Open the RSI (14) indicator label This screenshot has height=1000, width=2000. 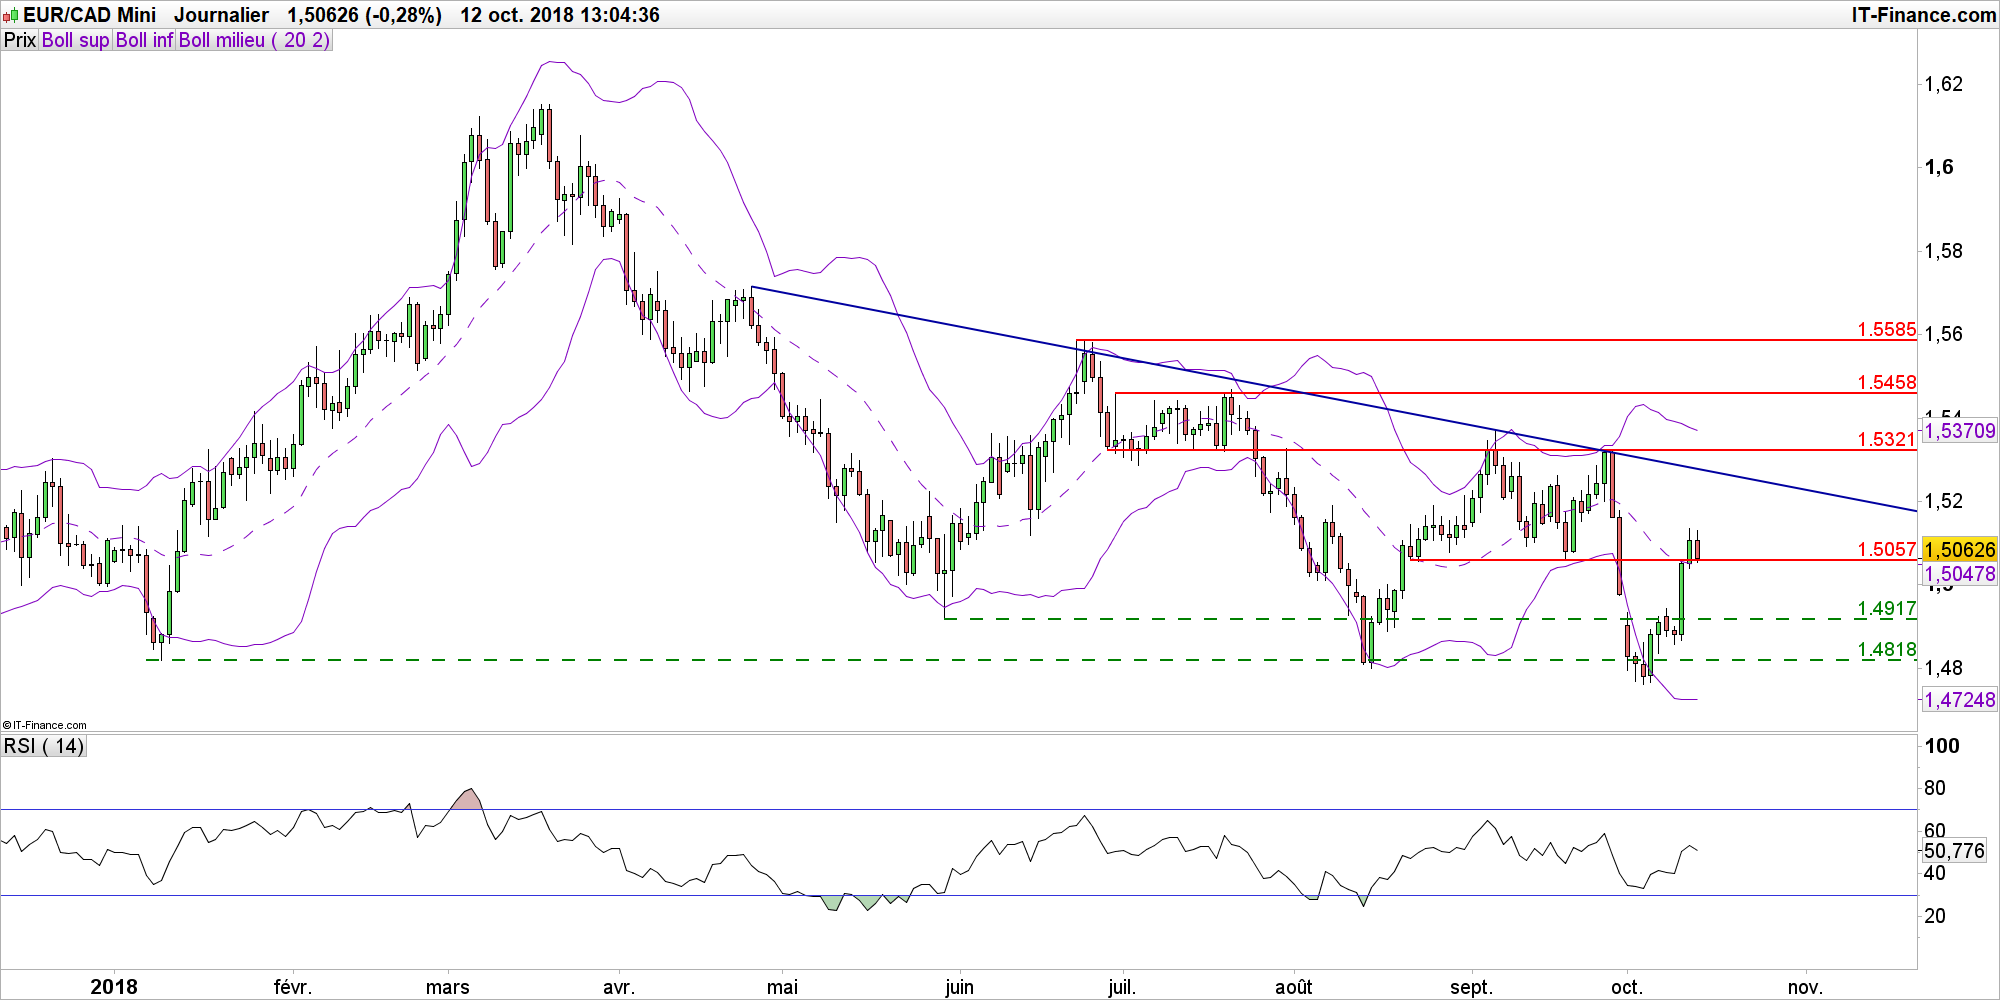(44, 746)
